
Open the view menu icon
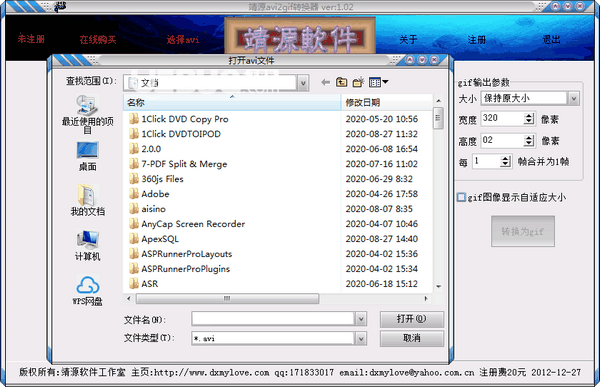pyautogui.click(x=379, y=82)
